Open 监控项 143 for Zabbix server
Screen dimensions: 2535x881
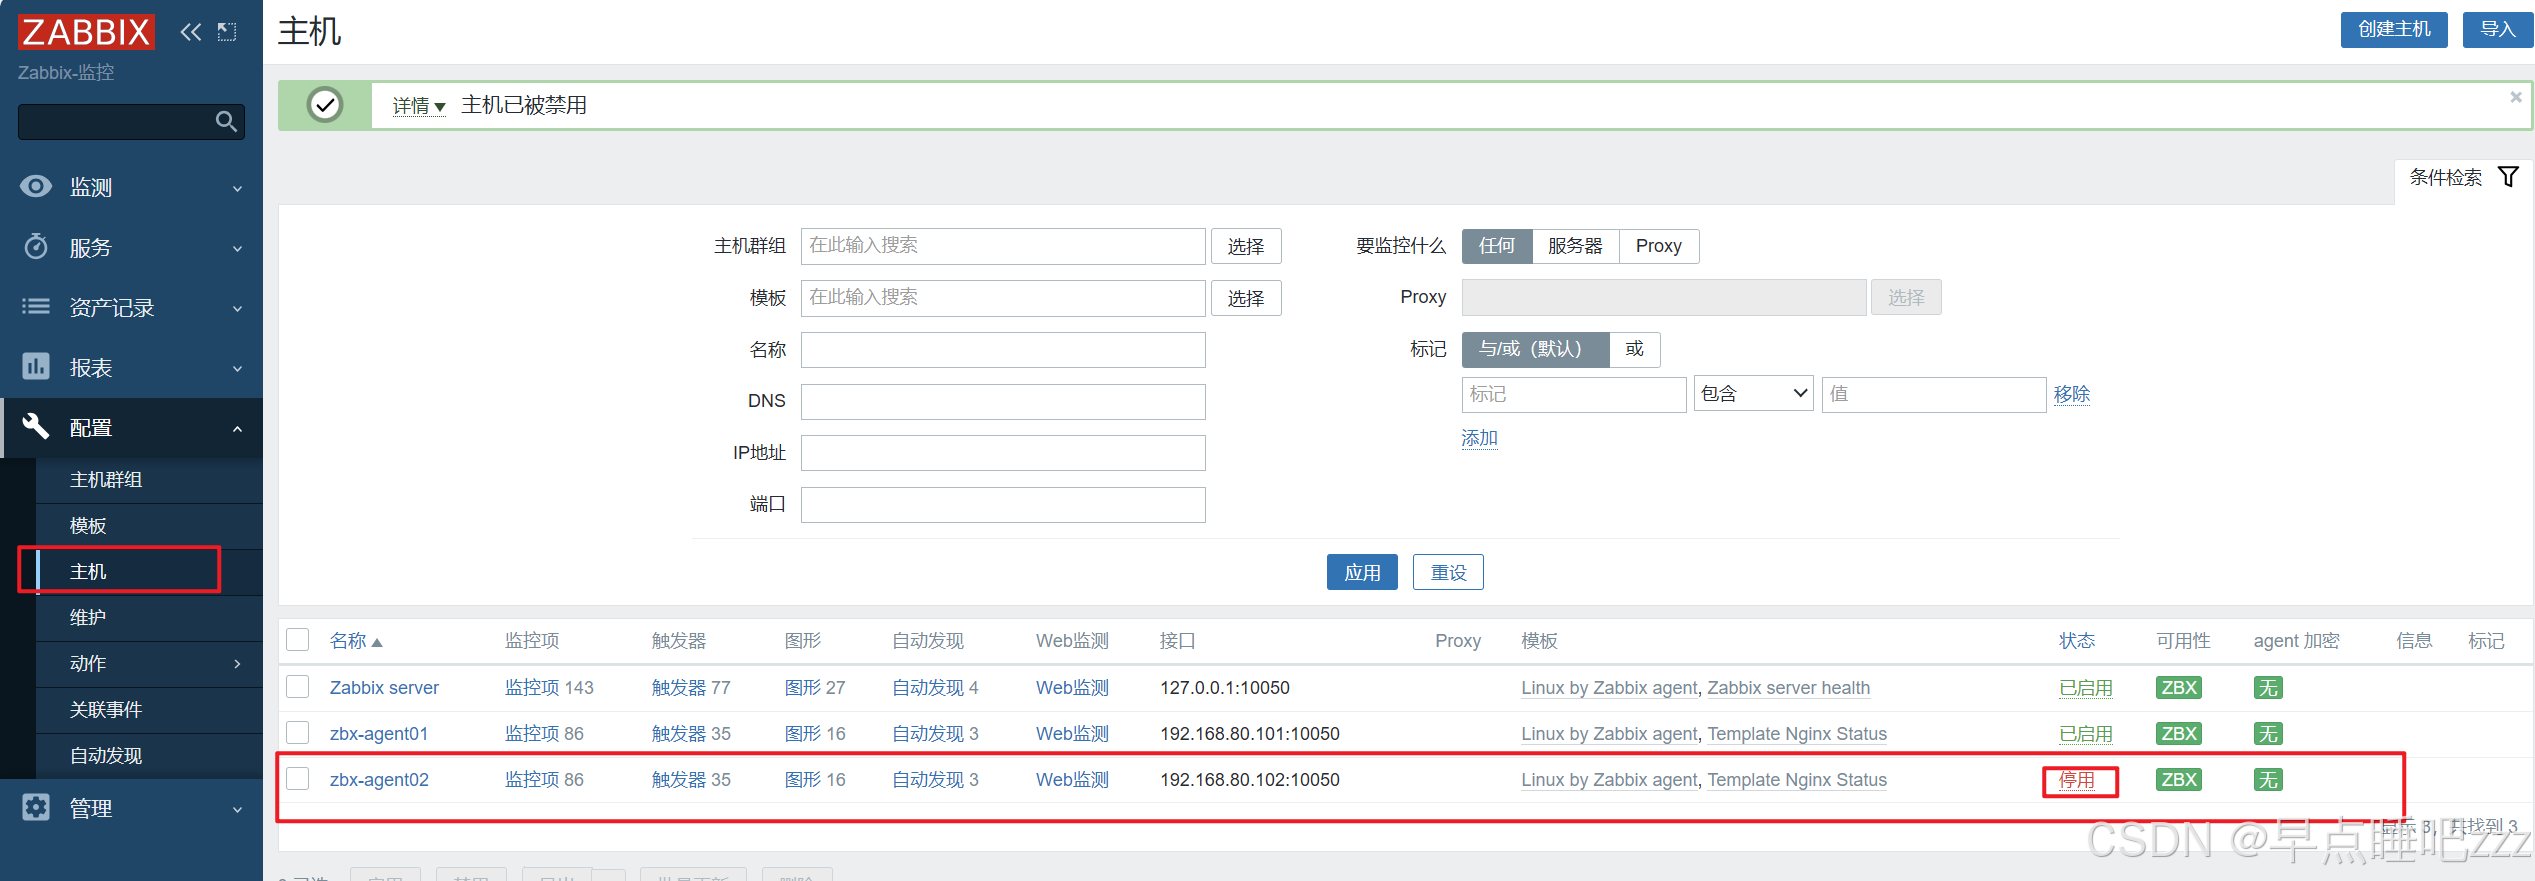coord(549,688)
